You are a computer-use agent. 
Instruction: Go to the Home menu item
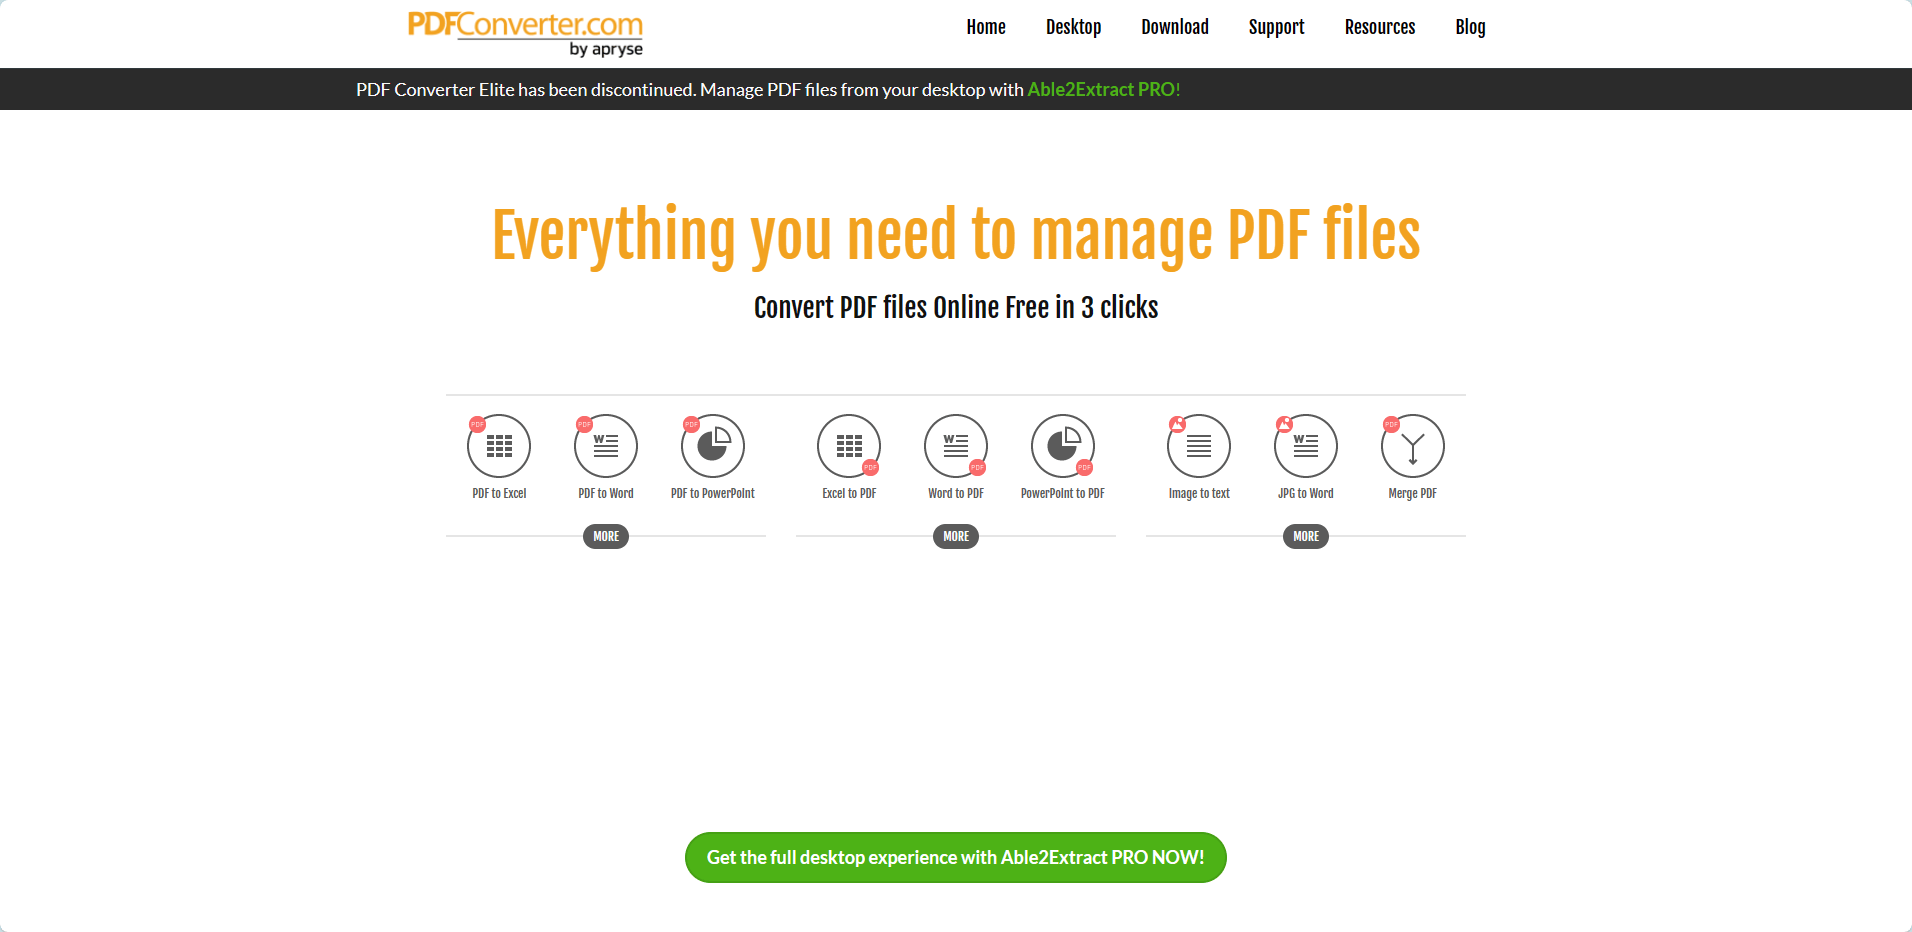click(x=986, y=27)
